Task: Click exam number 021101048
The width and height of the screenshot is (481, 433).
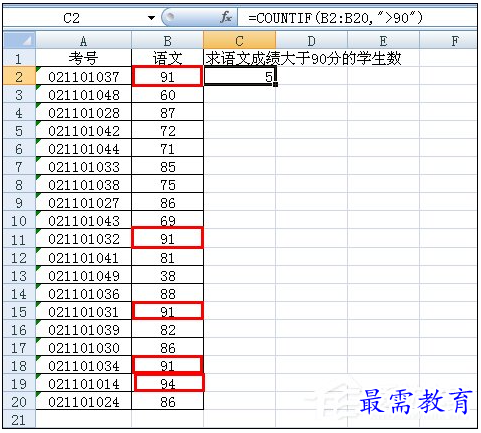Action: (x=83, y=95)
